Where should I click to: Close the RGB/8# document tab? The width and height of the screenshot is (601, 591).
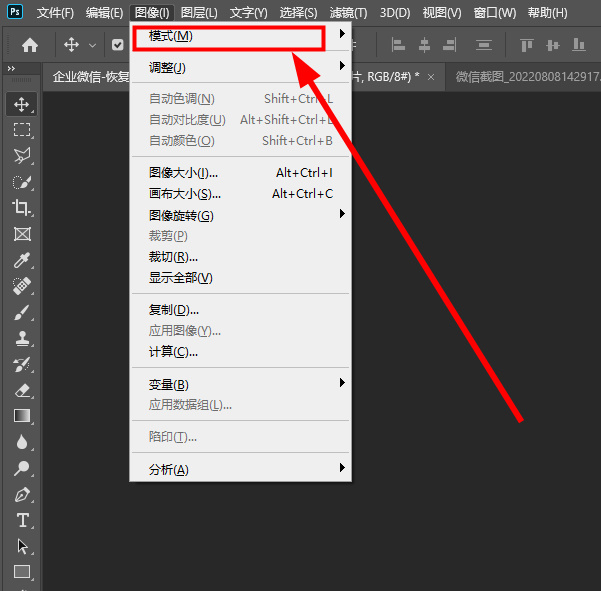(431, 77)
